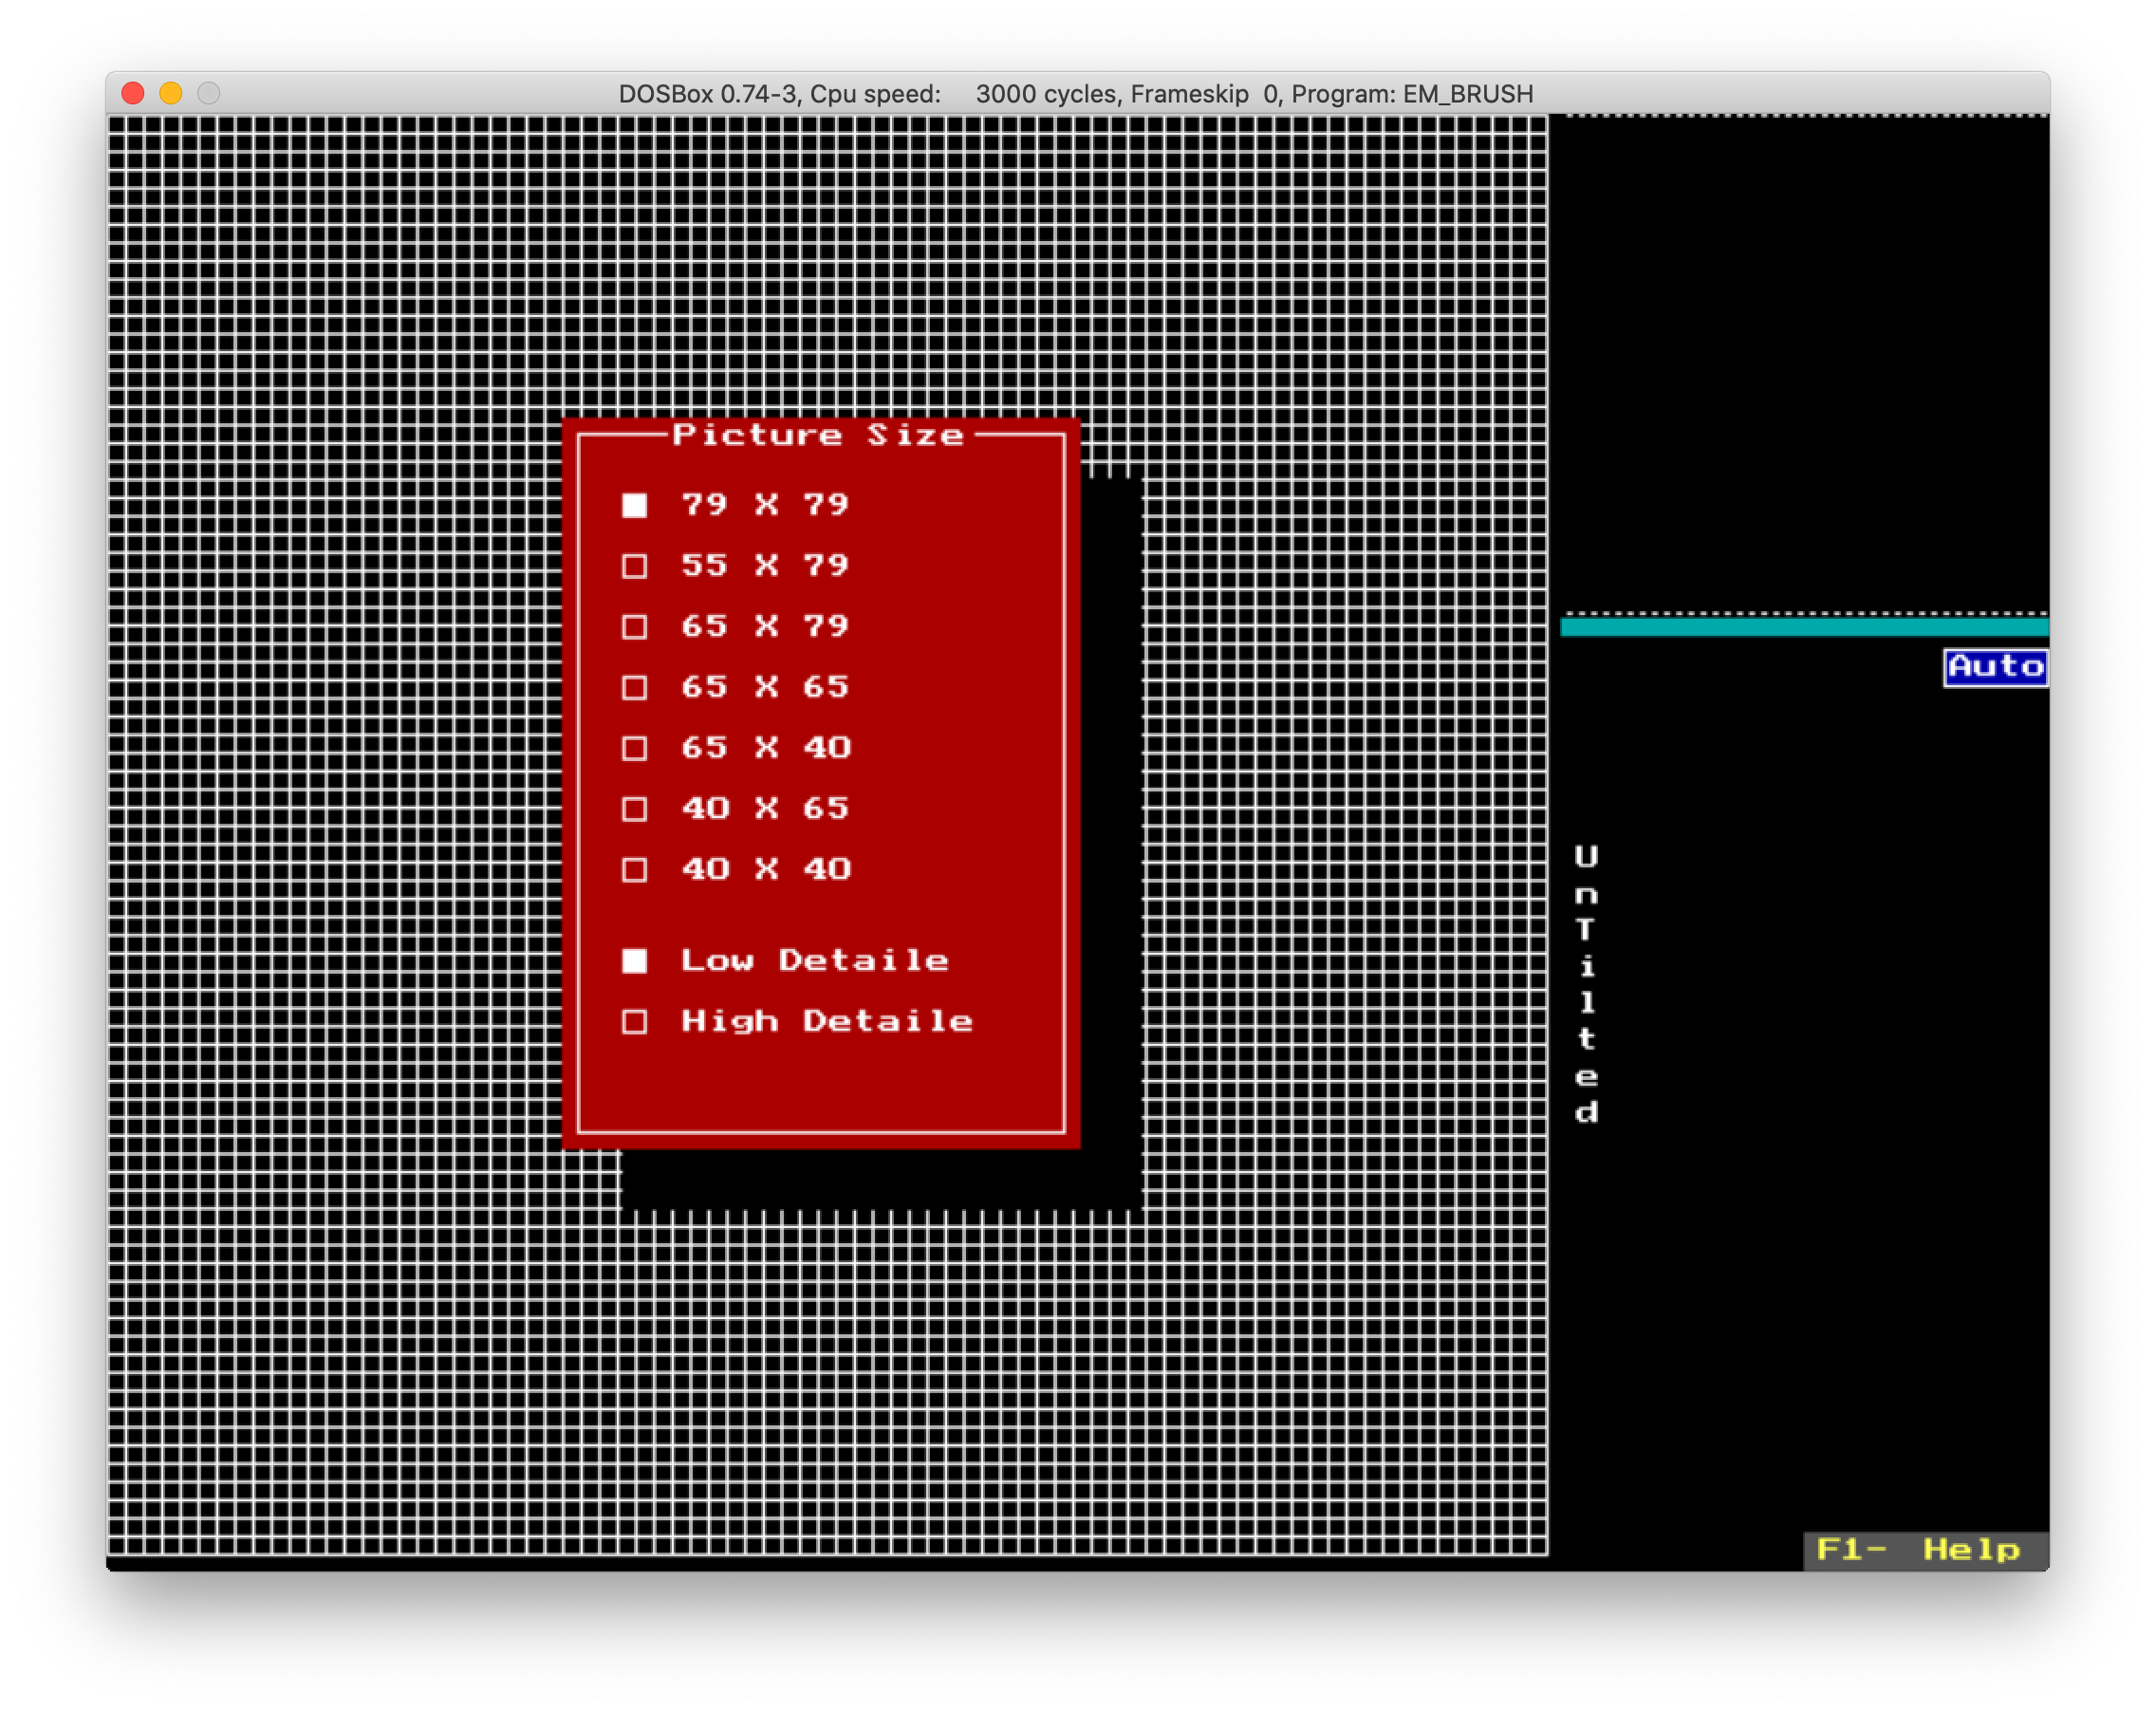2156x1712 pixels.
Task: Select the 65 X 79 size option
Action: coord(634,627)
